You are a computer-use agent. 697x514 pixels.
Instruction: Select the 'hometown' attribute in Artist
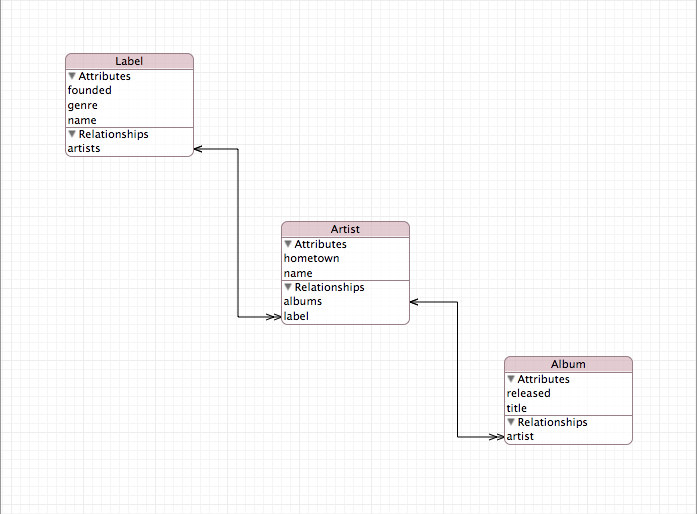coord(345,258)
